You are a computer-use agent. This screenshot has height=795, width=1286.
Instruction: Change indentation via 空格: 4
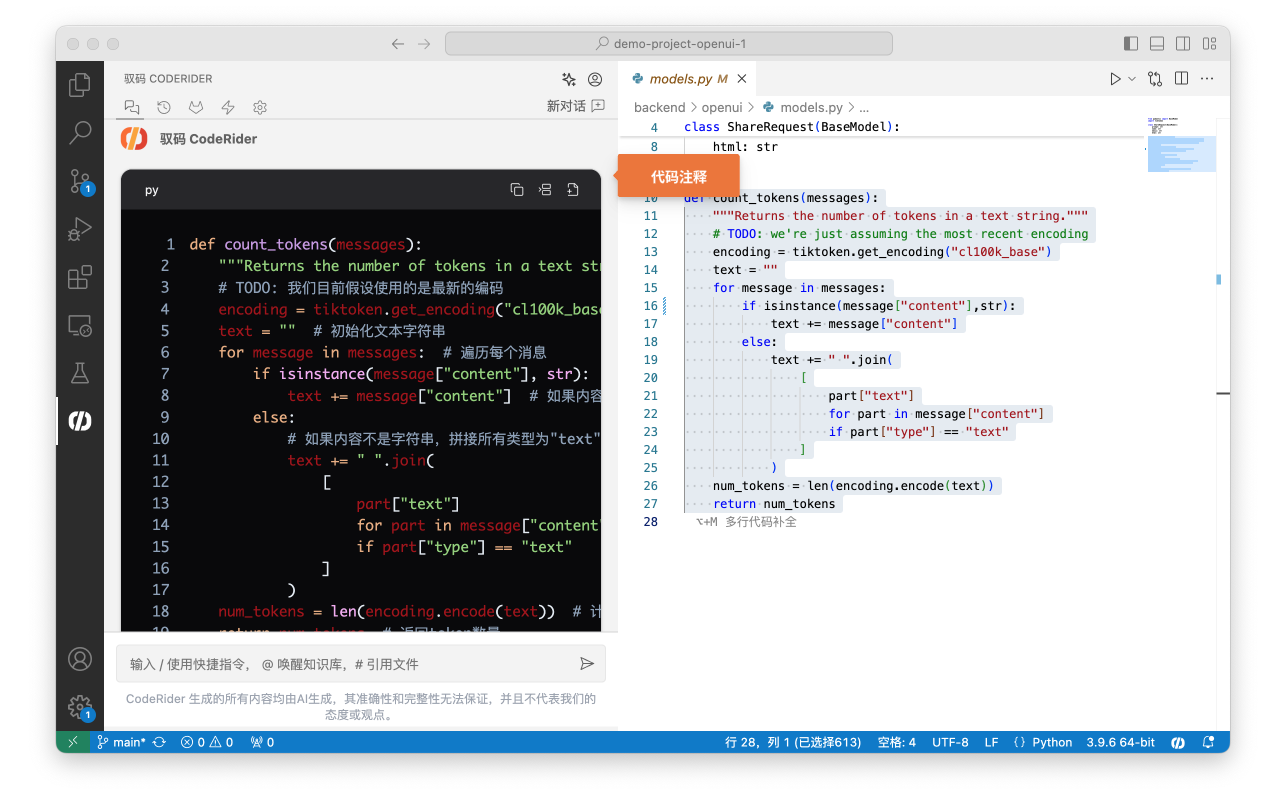click(x=896, y=742)
